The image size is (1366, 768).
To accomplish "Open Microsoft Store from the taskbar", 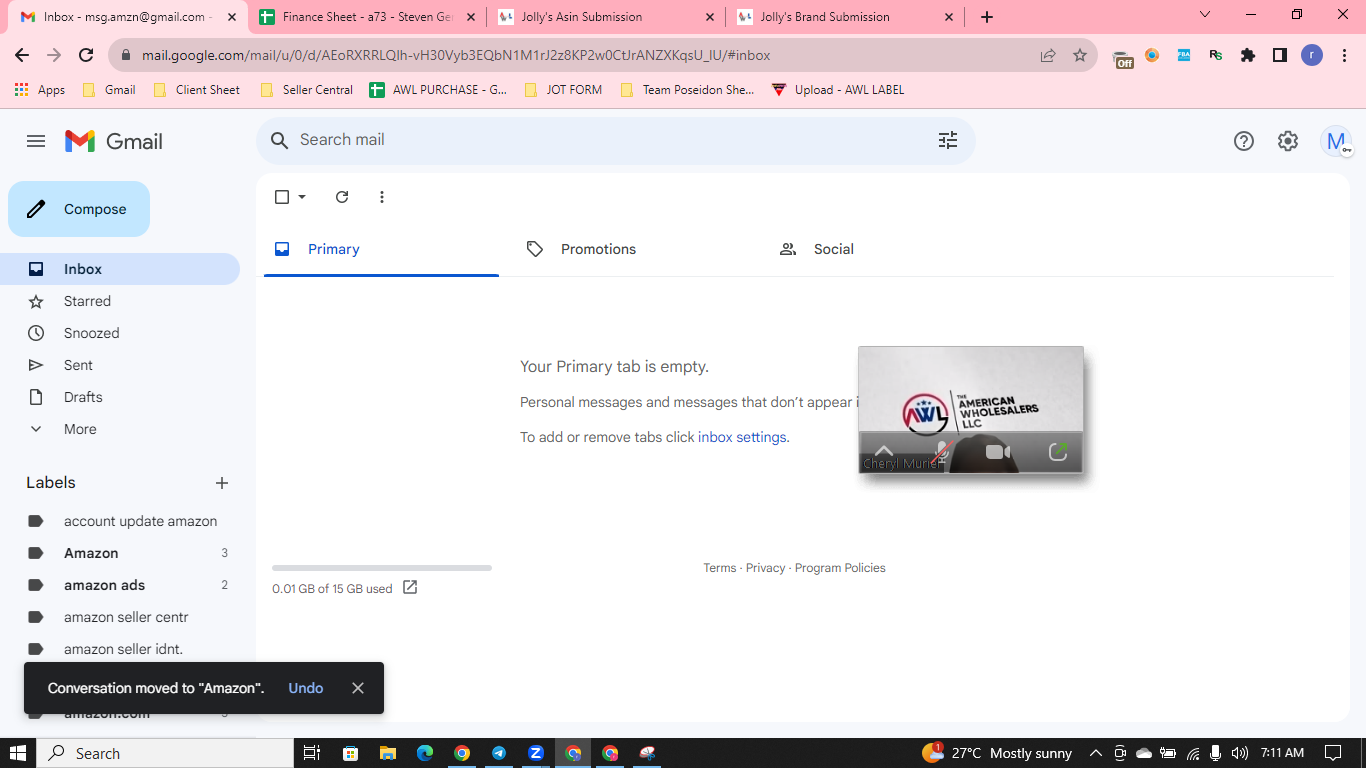I will [350, 753].
